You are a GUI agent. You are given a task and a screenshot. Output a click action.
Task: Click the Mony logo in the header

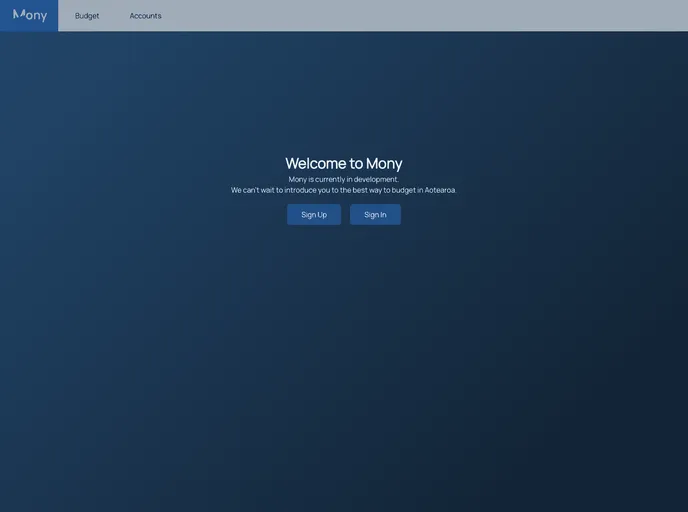coord(29,15)
